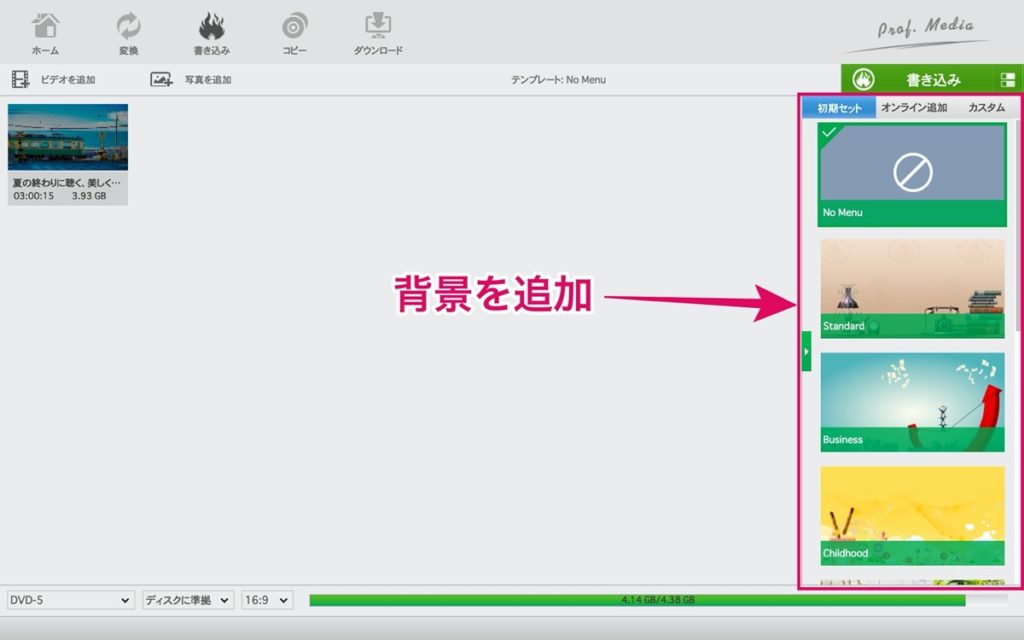Open the DVD-5 disc type dropdown

tap(70, 600)
